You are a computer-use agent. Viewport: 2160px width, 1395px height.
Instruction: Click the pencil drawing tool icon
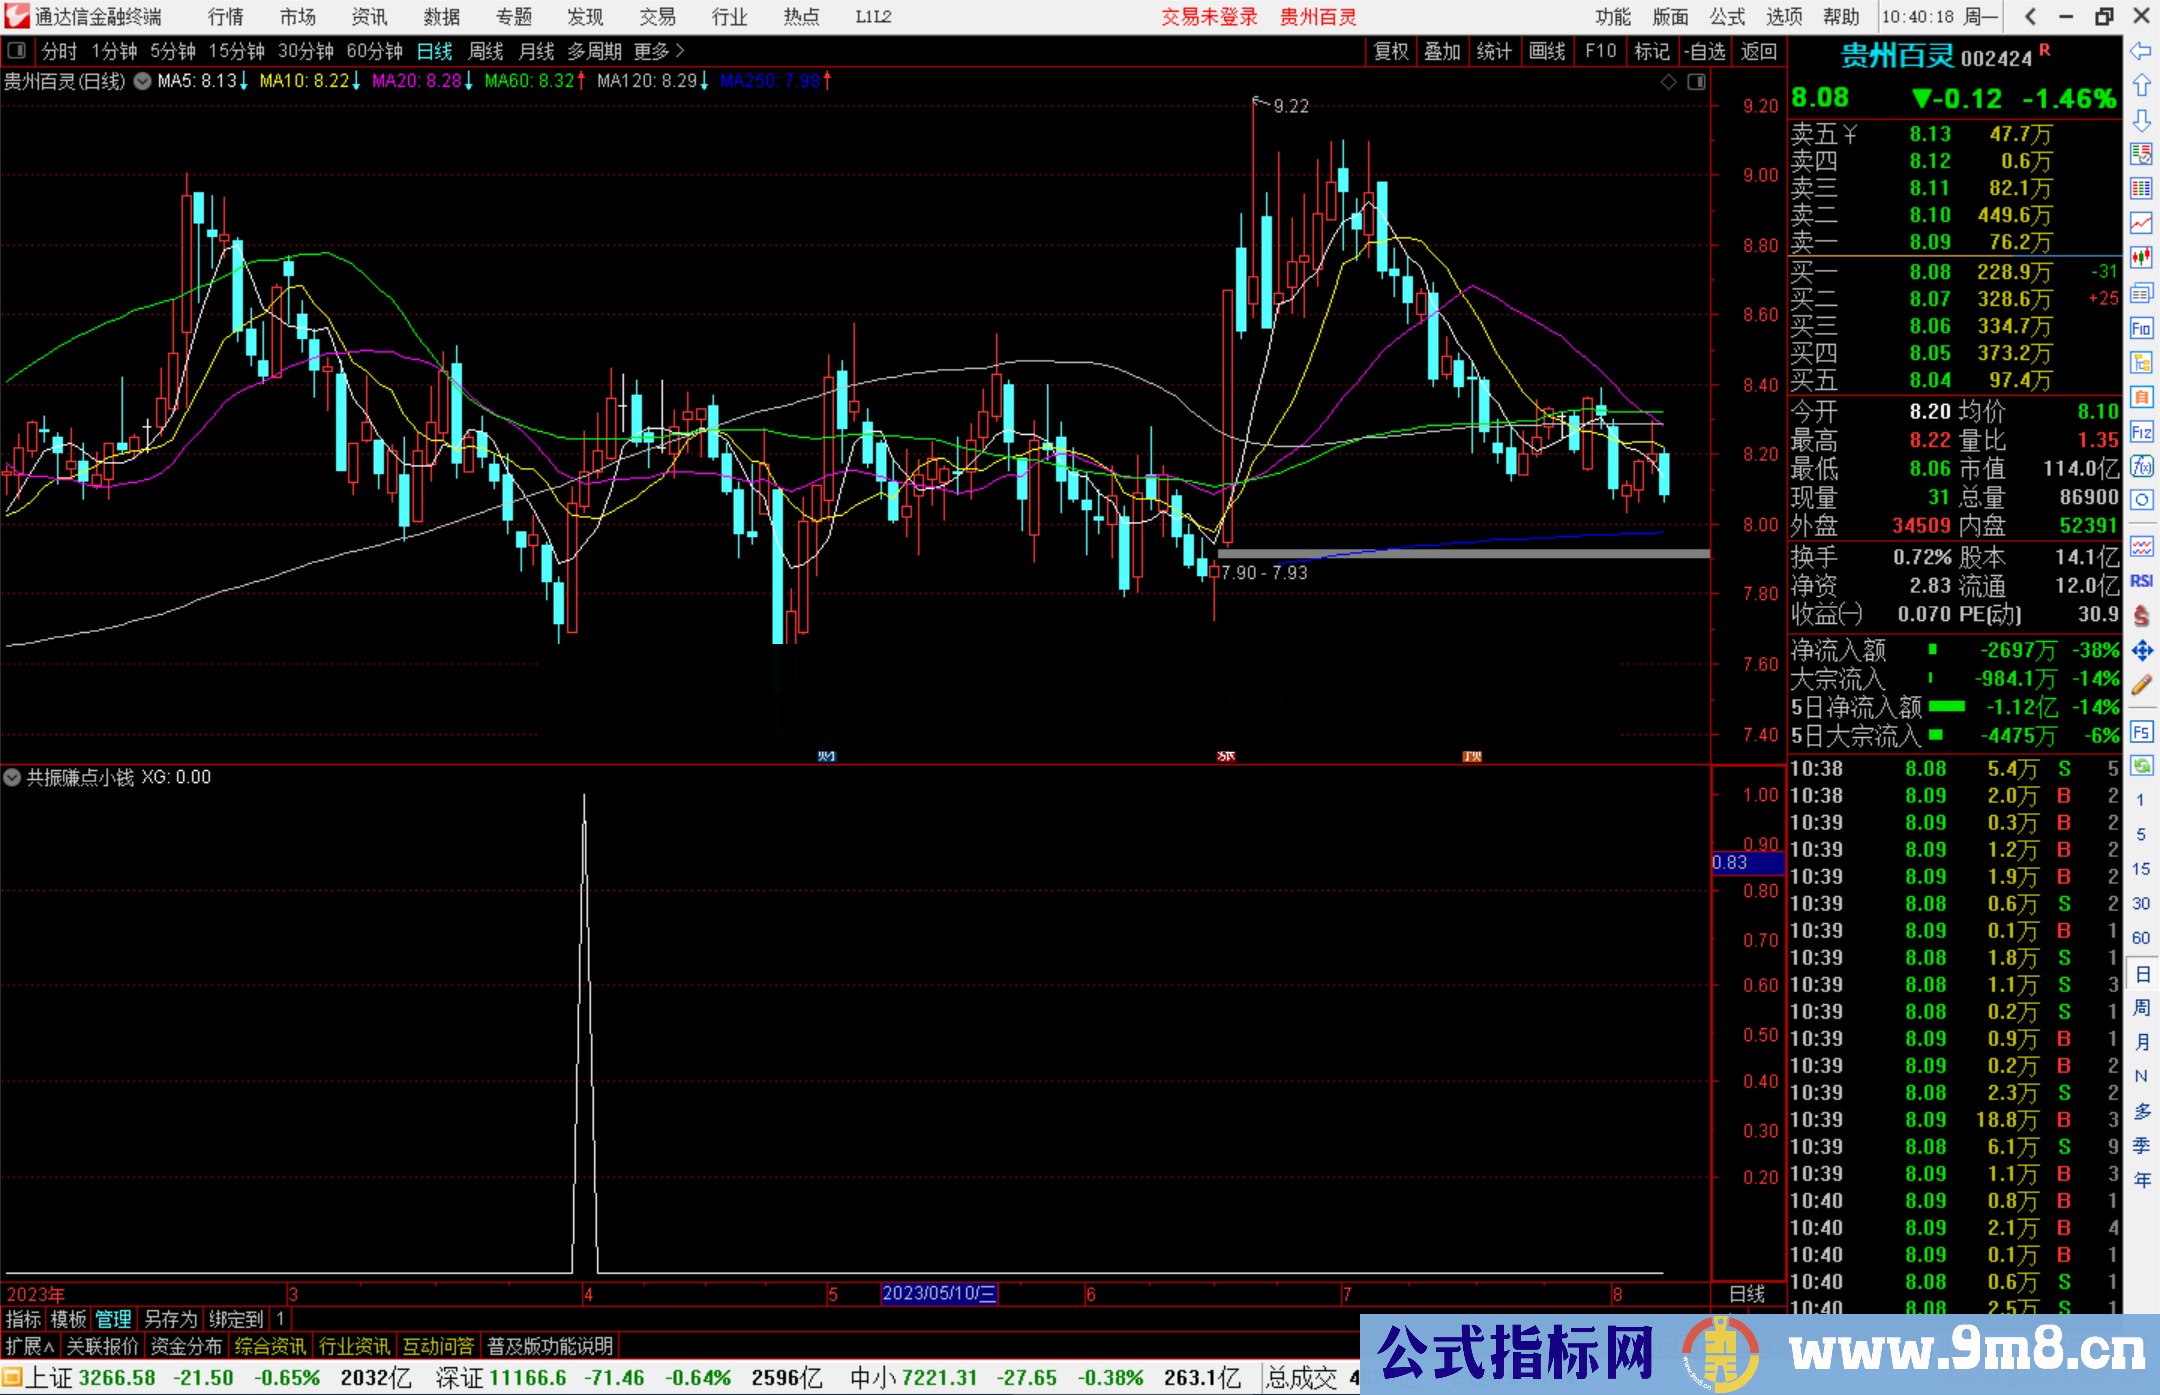(2141, 685)
